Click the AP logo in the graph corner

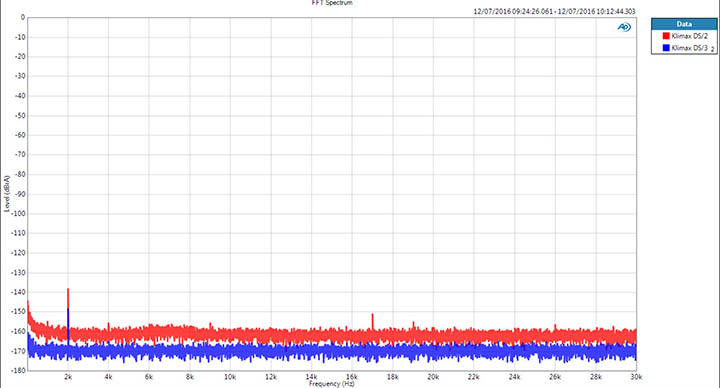point(624,28)
